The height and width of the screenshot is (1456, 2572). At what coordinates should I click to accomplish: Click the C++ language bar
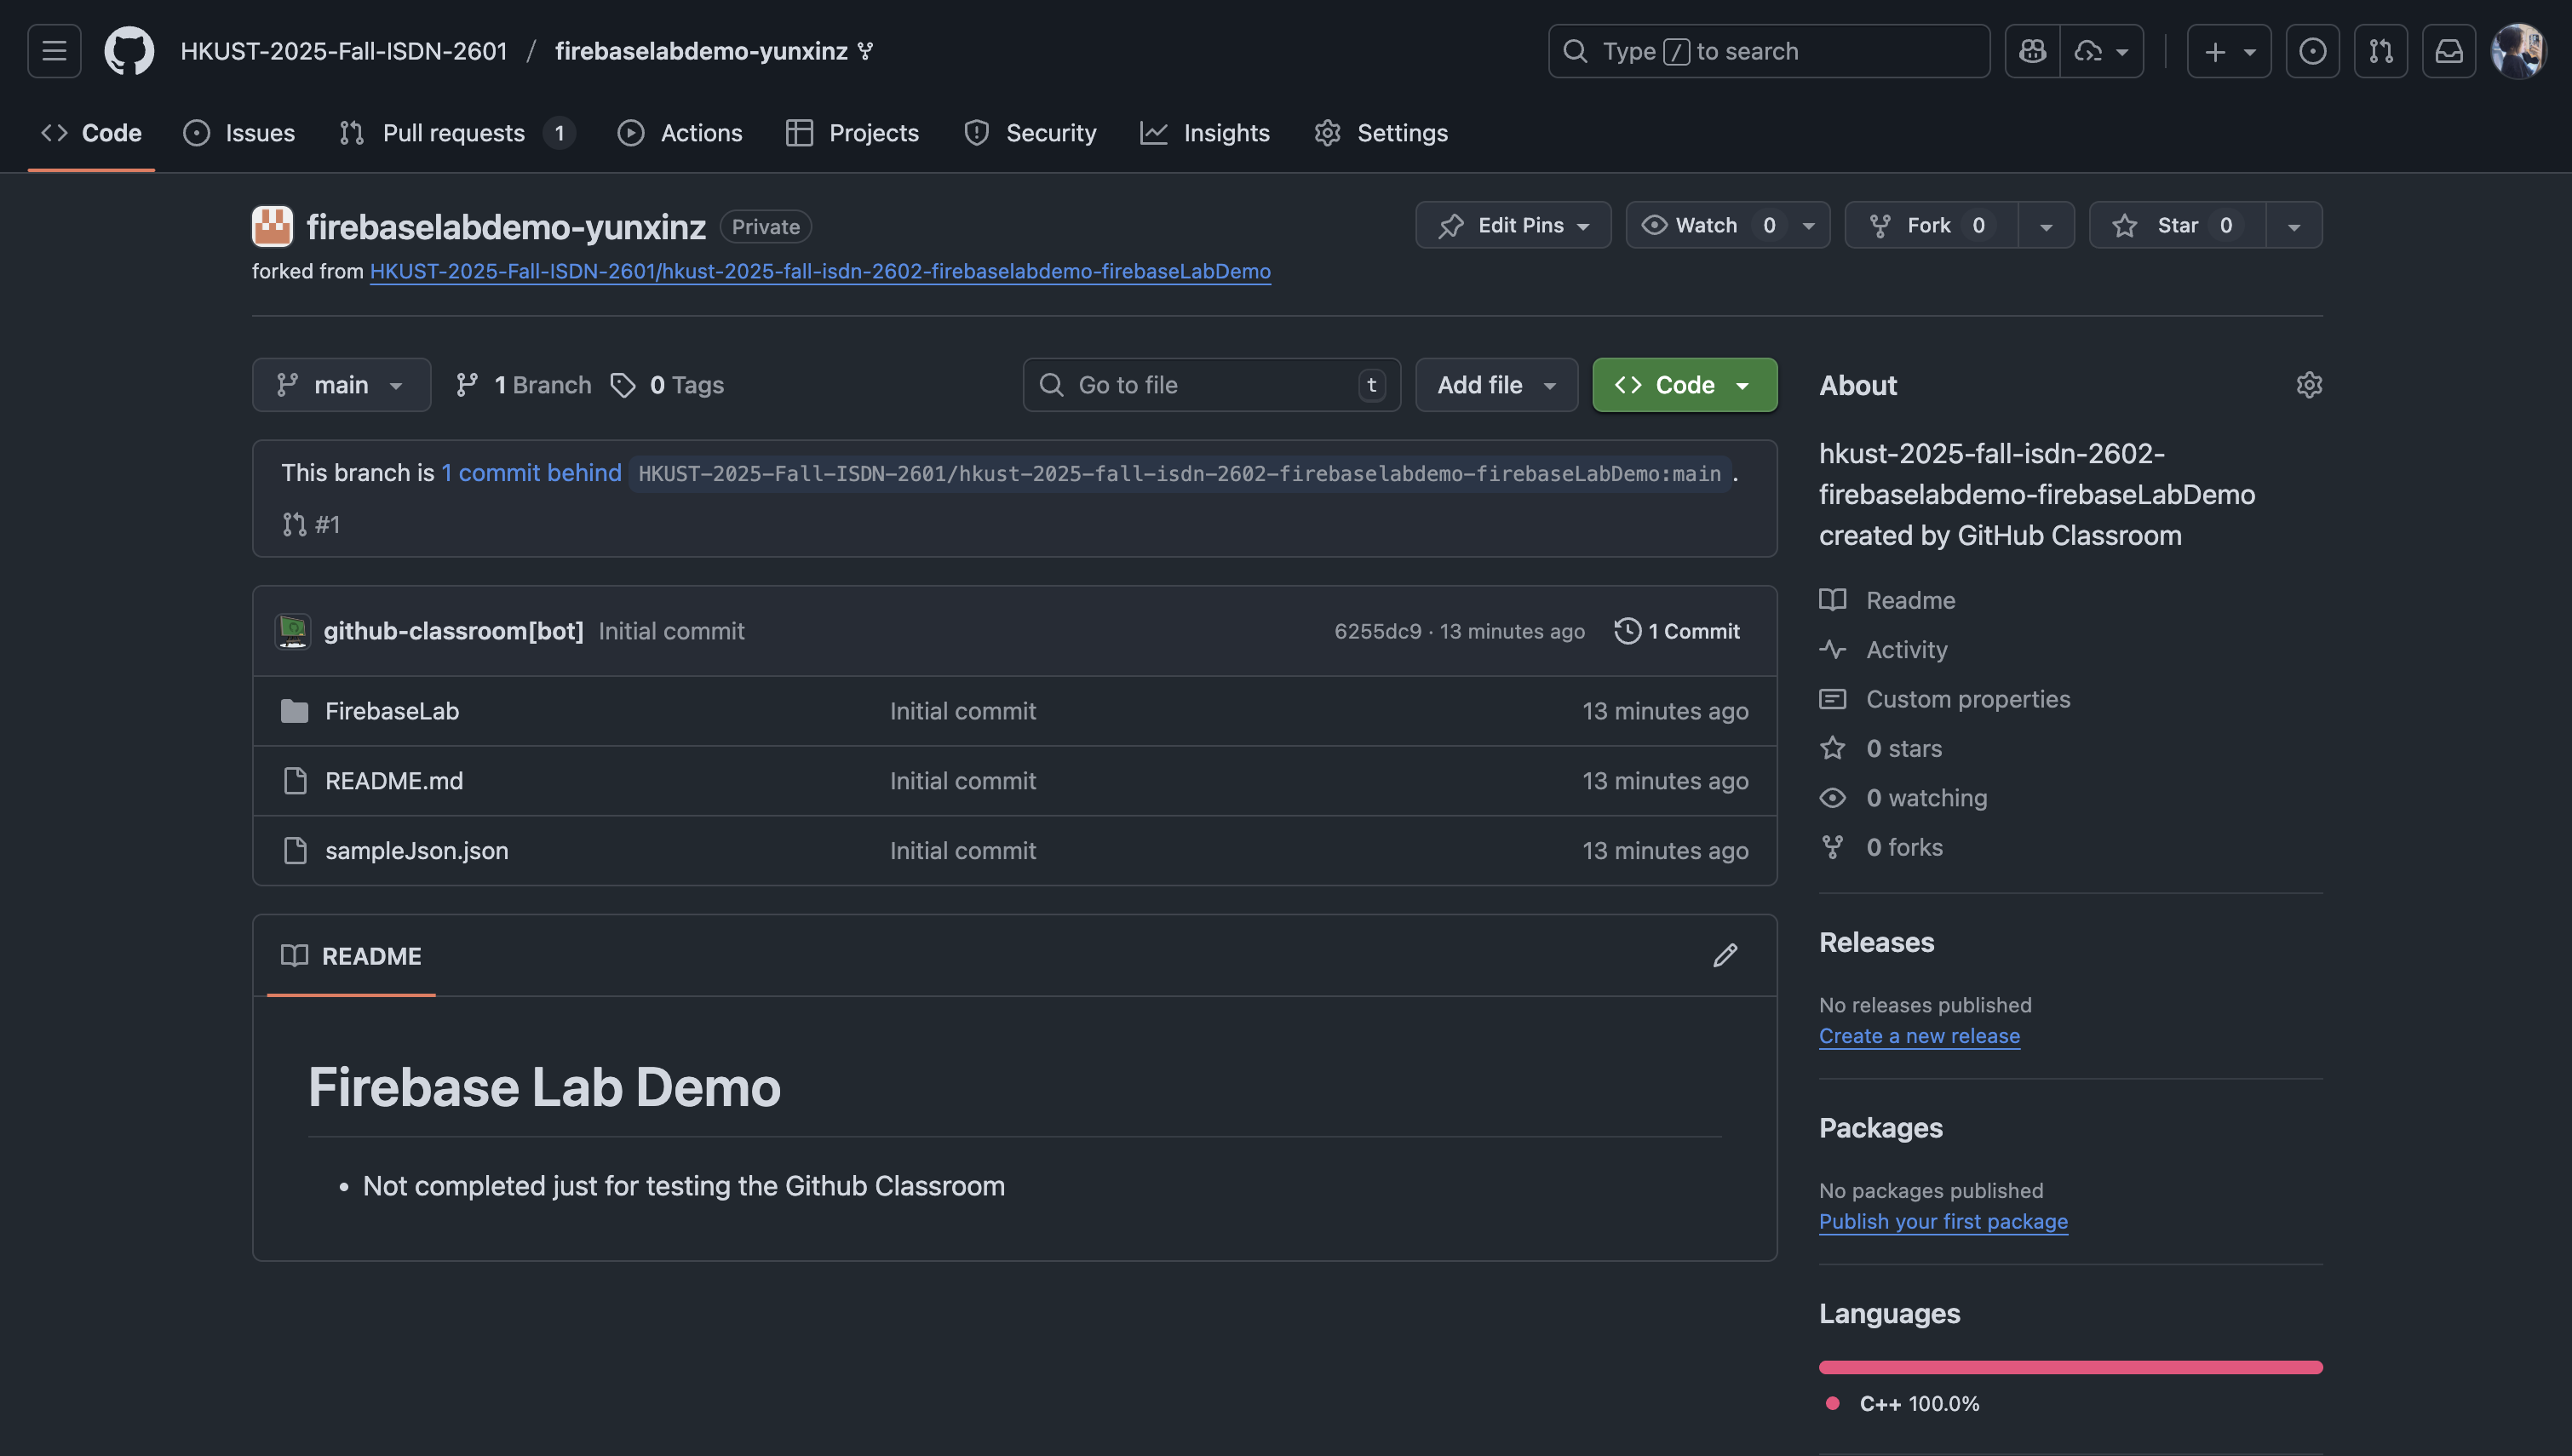click(2070, 1367)
